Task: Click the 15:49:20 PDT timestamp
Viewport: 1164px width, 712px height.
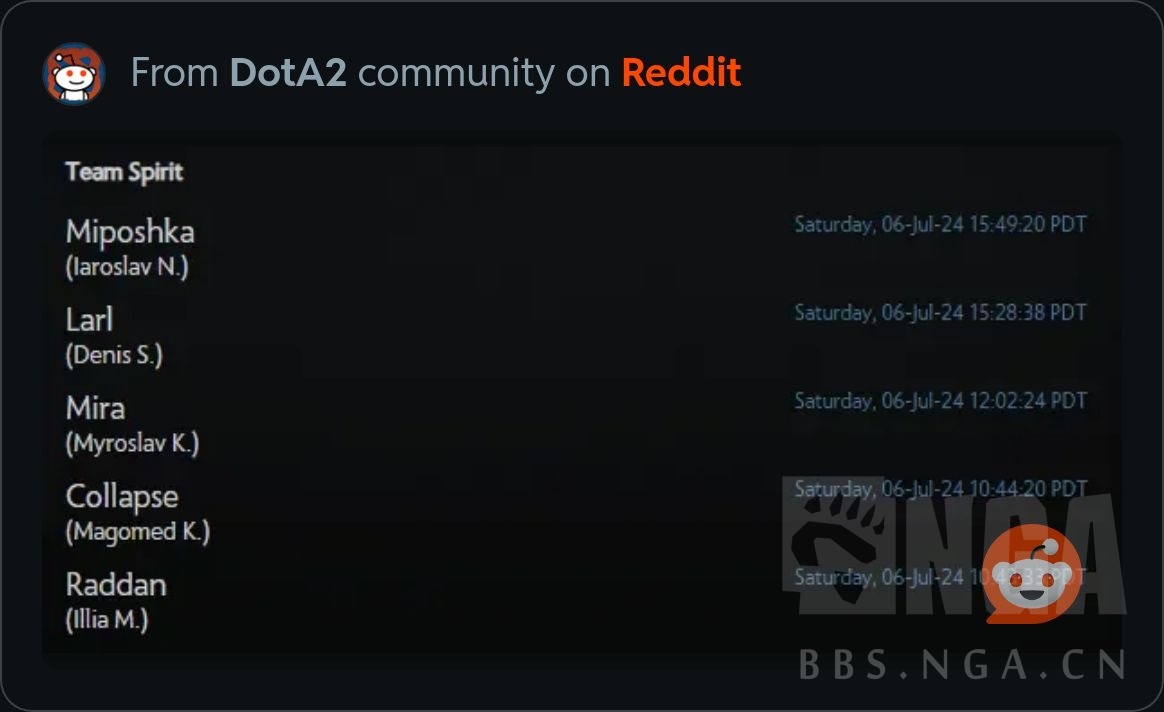Action: [x=941, y=224]
